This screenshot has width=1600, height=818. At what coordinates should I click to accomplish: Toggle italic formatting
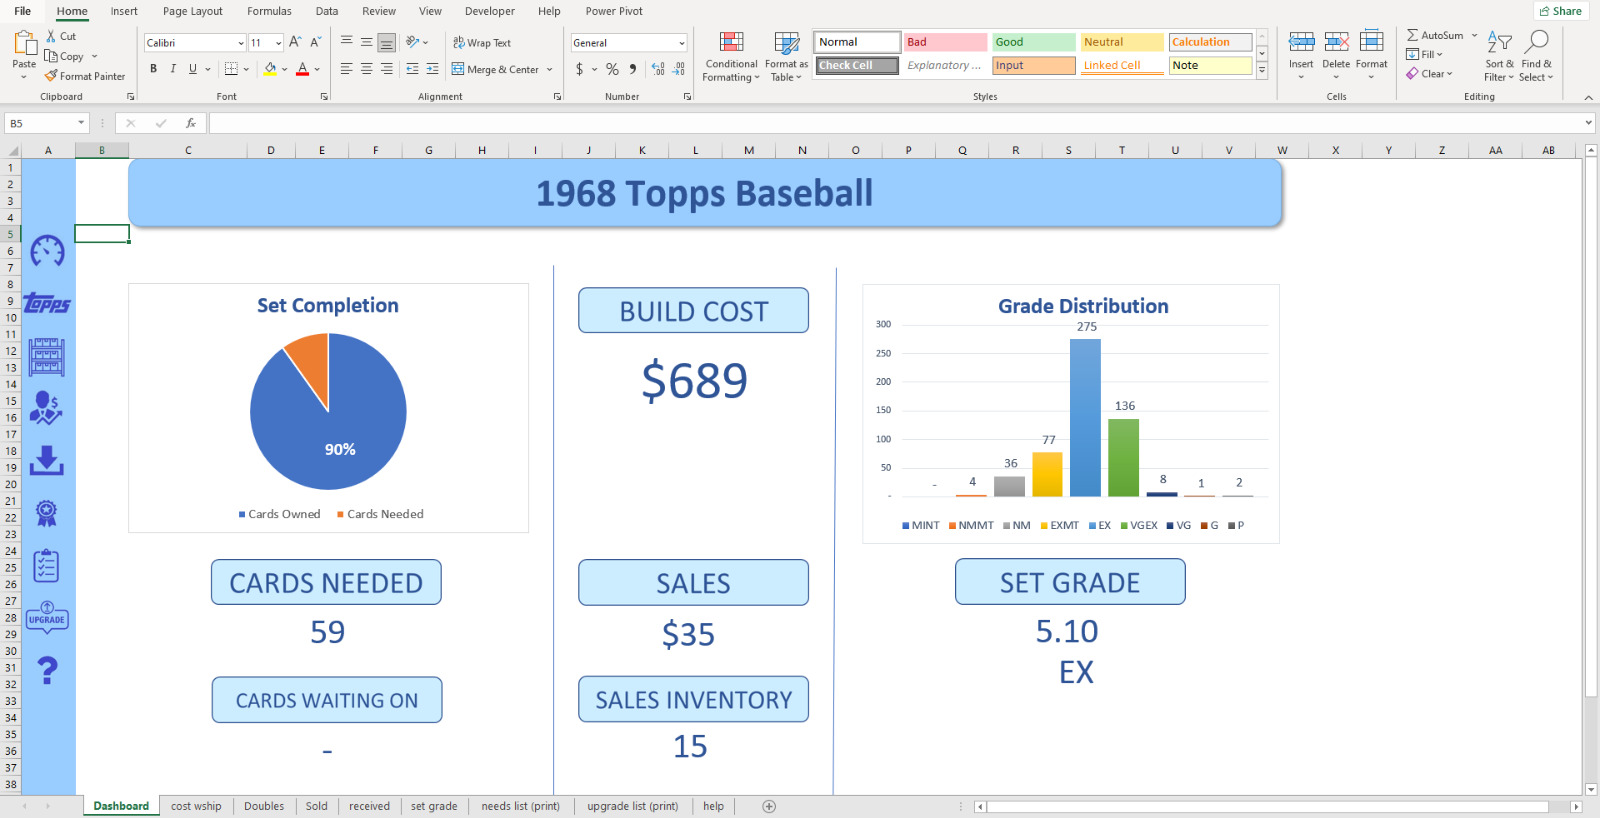click(173, 69)
